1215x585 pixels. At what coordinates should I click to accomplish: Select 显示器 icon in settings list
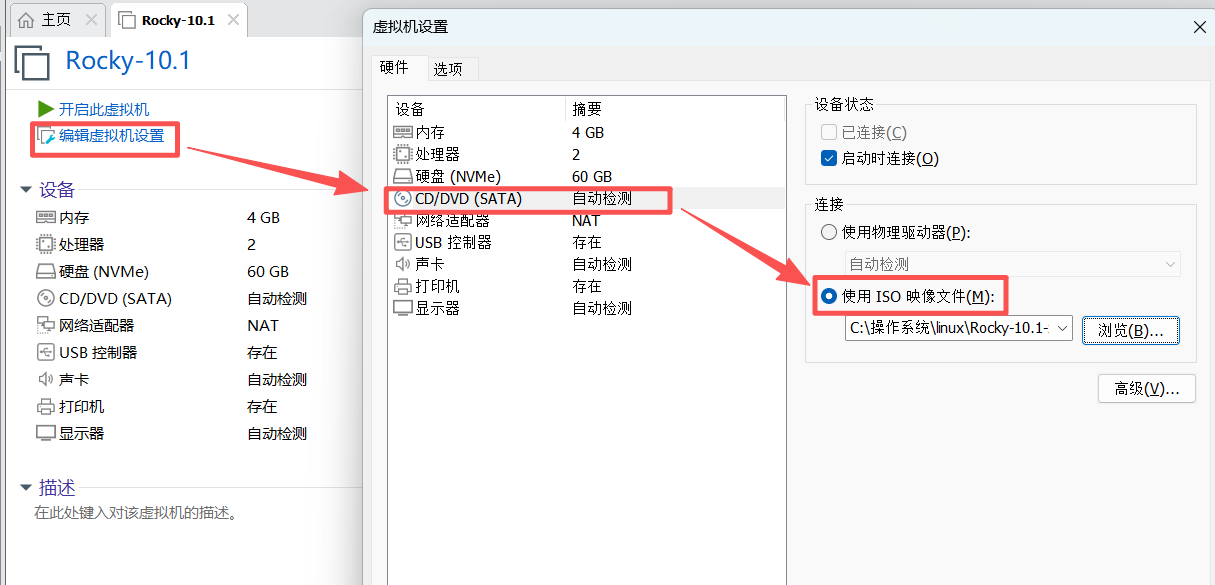403,308
